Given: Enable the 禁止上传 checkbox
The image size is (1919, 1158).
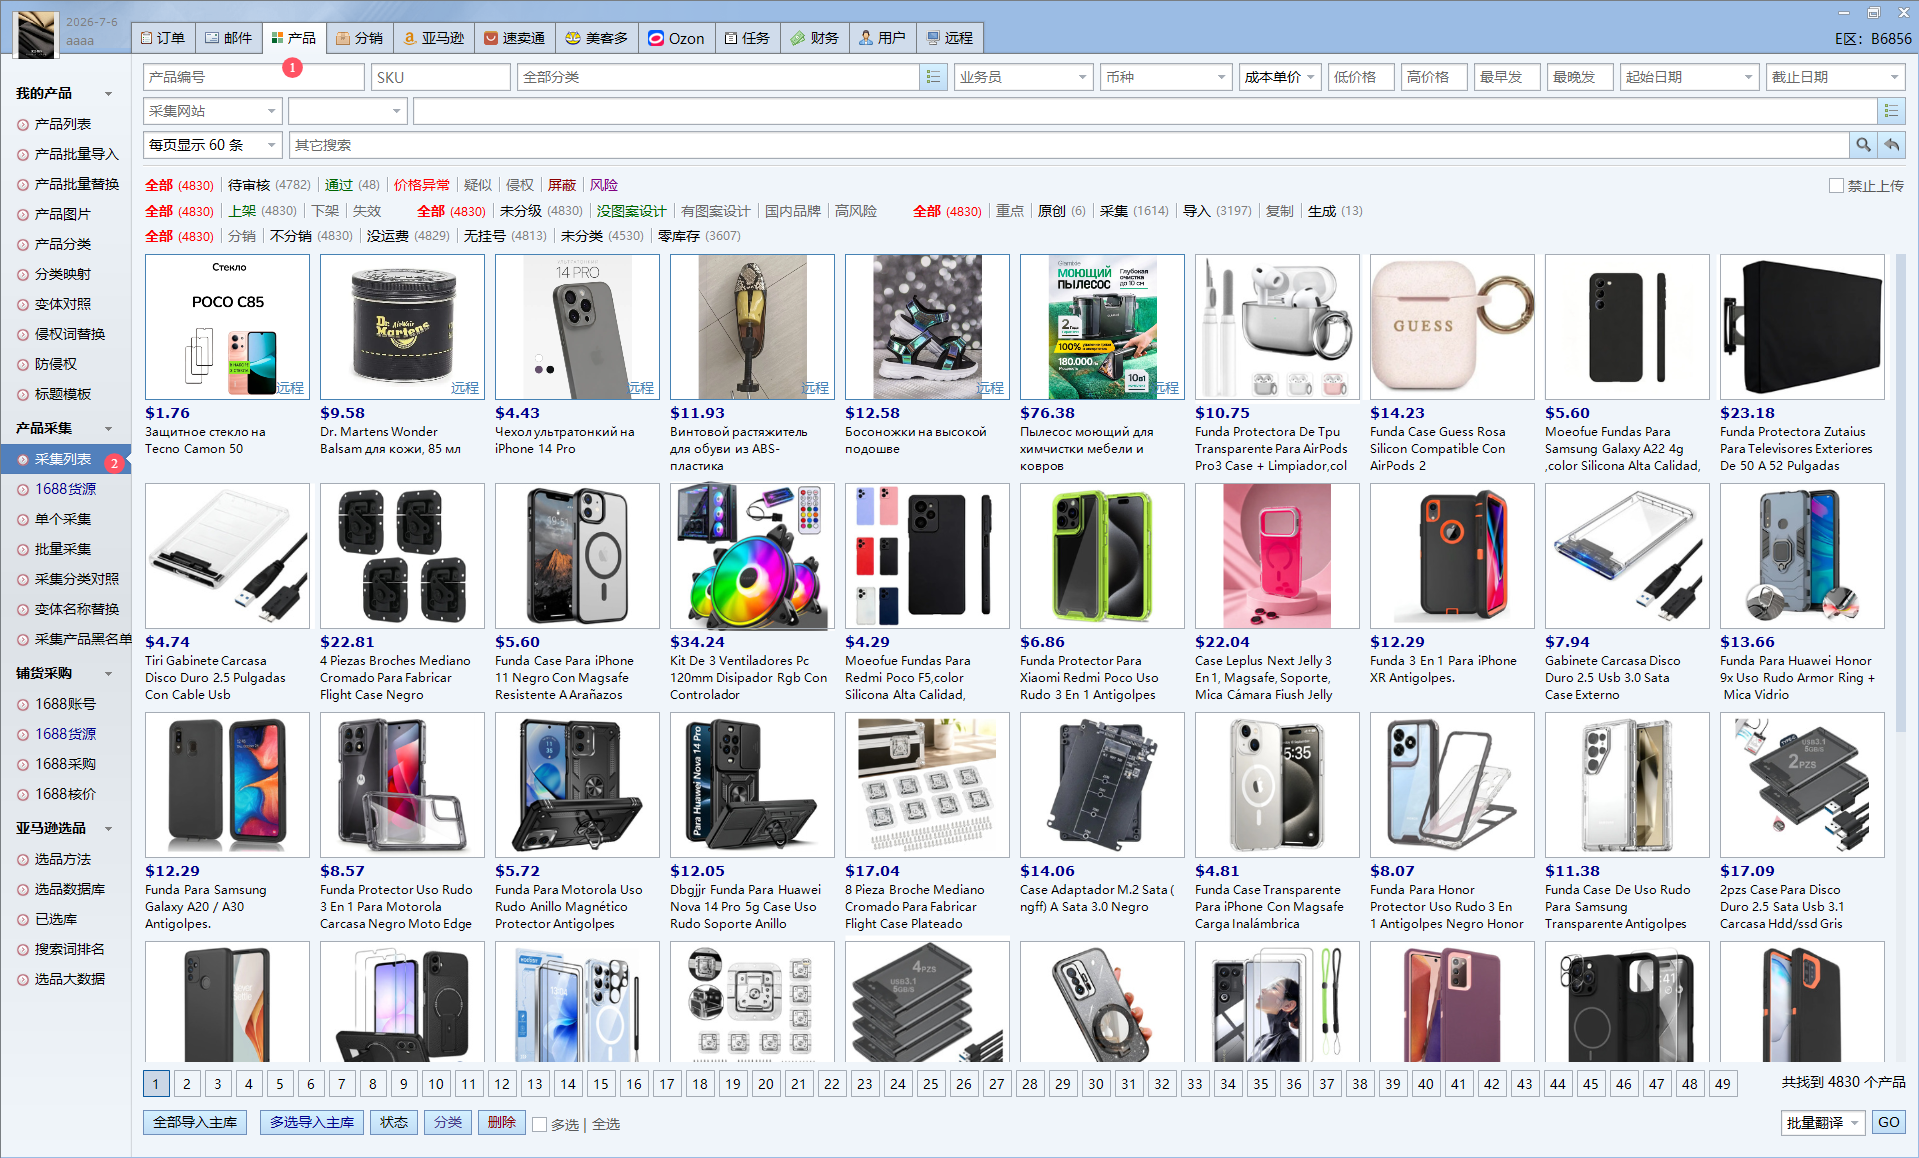Looking at the screenshot, I should coord(1836,186).
